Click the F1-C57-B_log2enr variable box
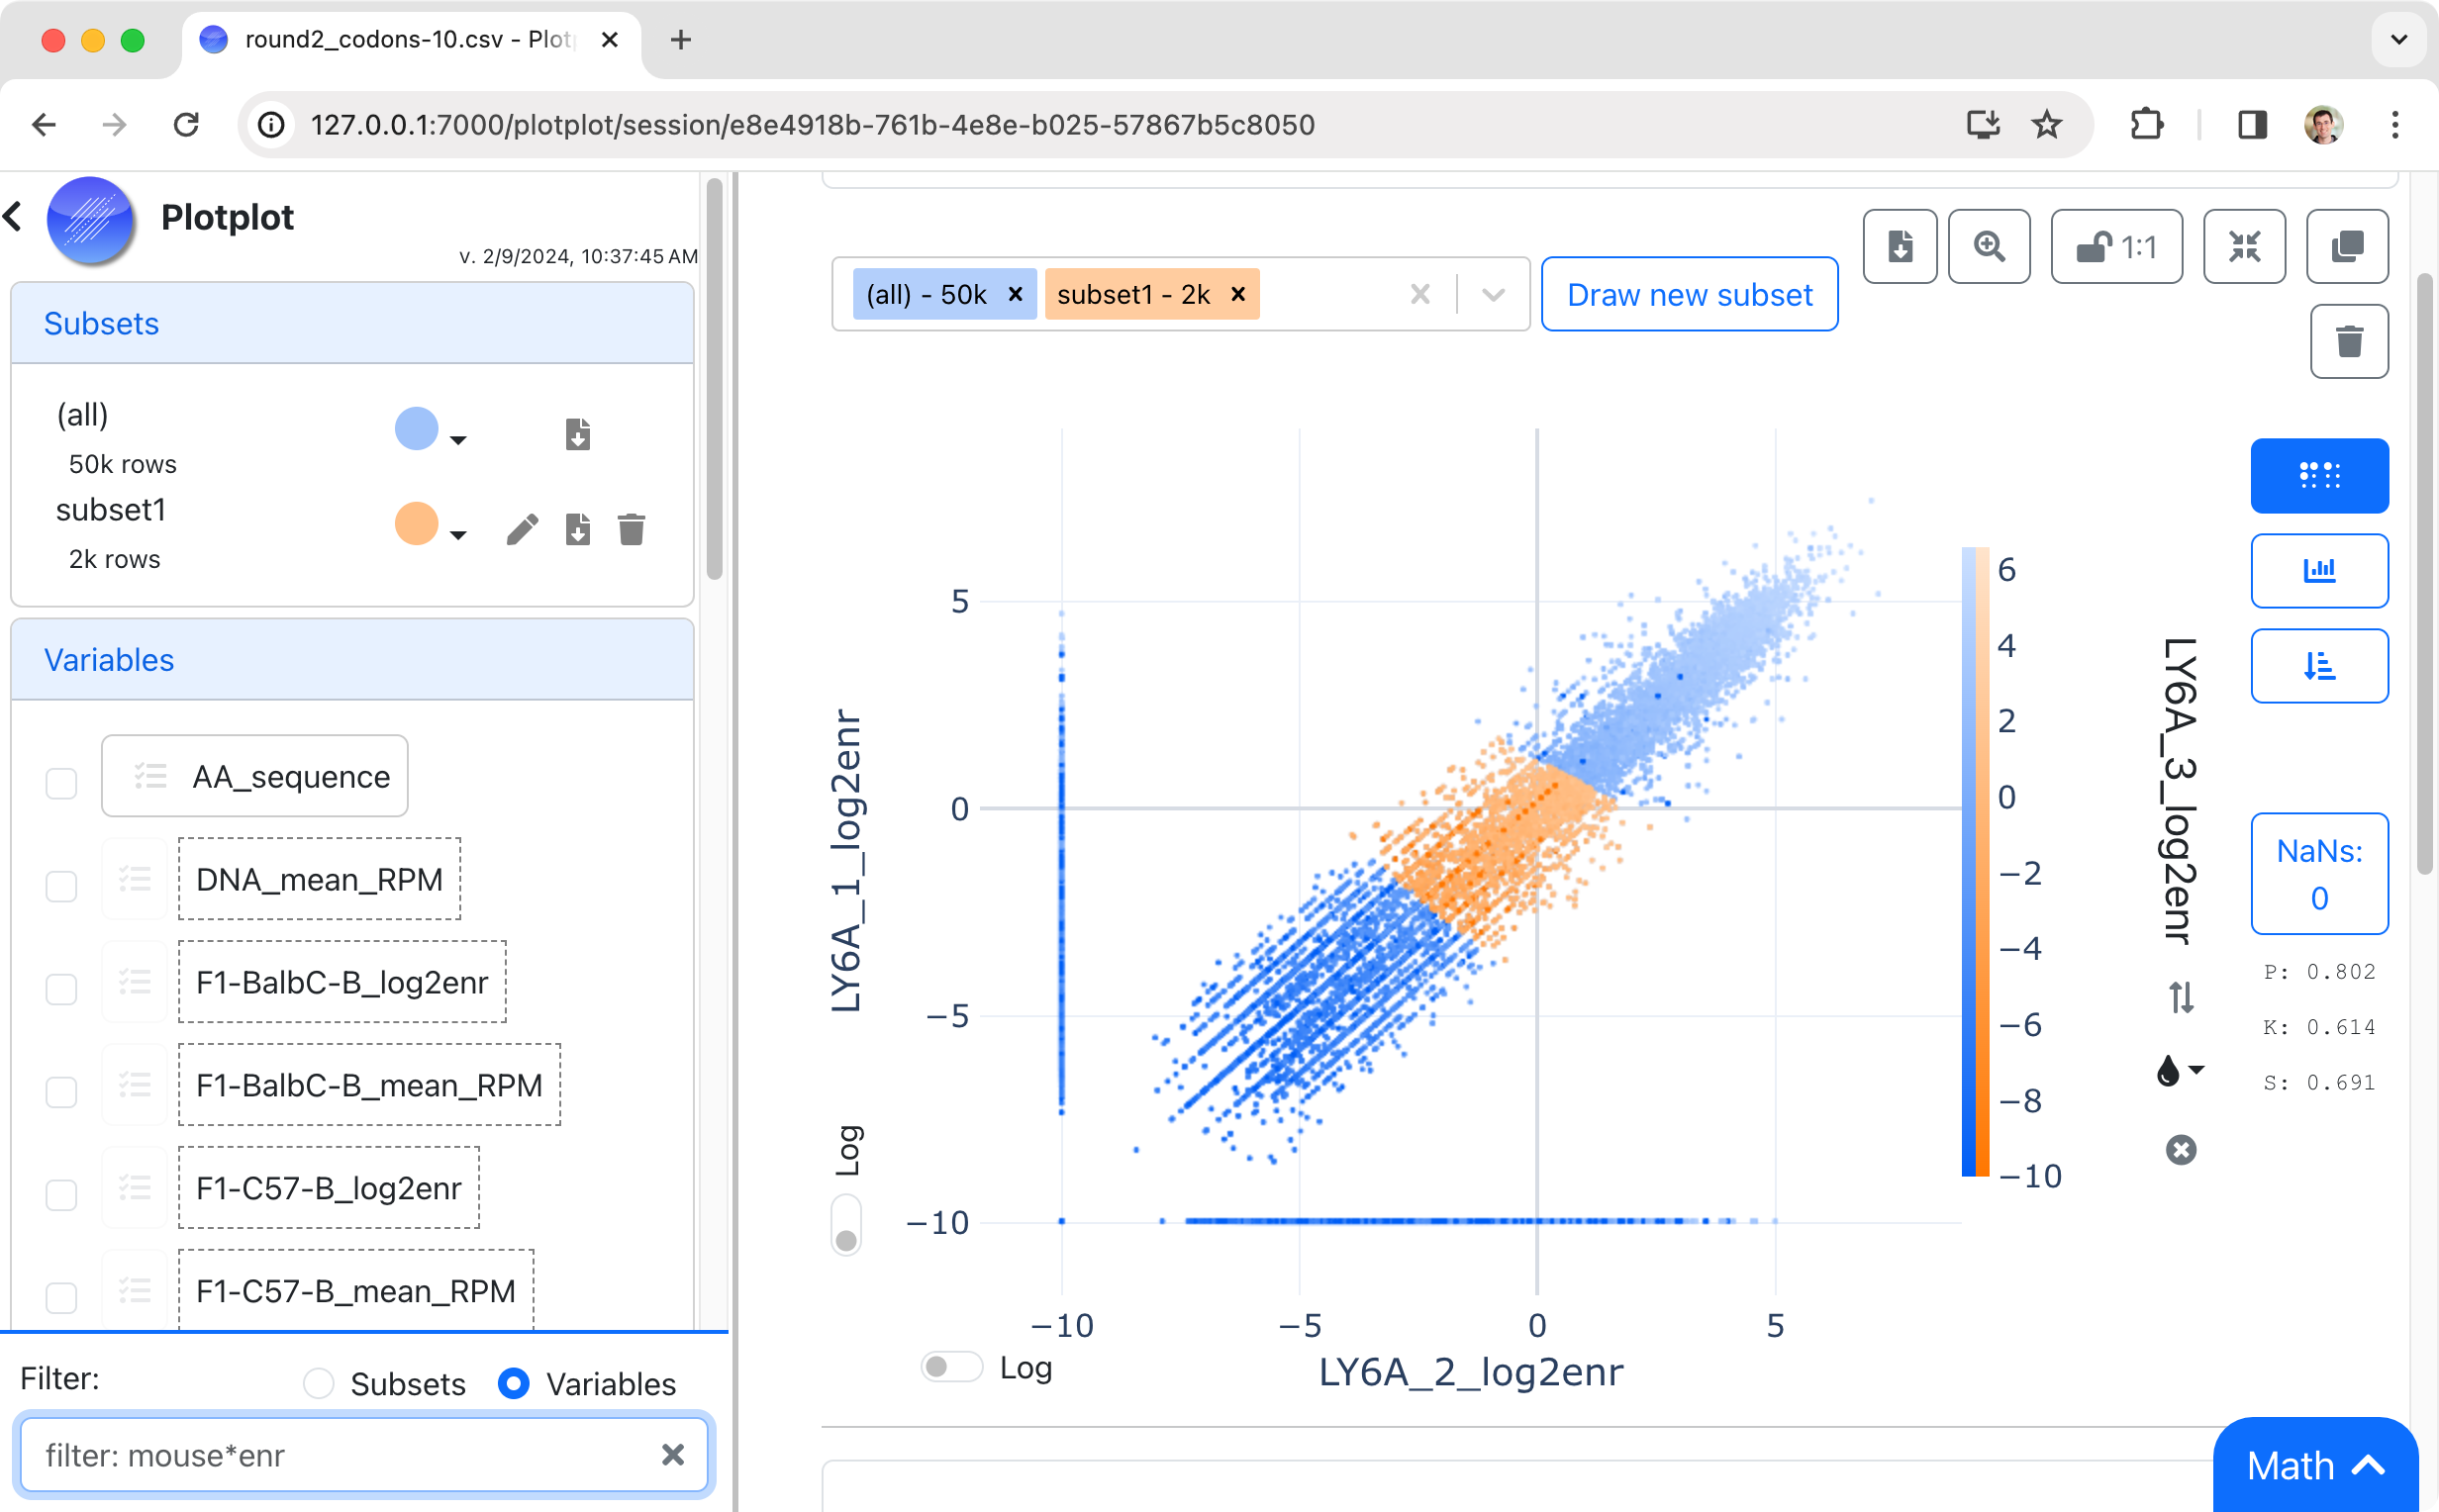This screenshot has width=2439, height=1512. [329, 1187]
